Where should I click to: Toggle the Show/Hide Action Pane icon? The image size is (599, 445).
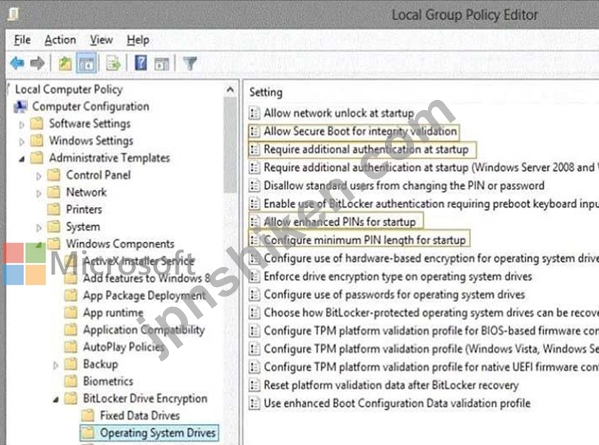[x=162, y=64]
